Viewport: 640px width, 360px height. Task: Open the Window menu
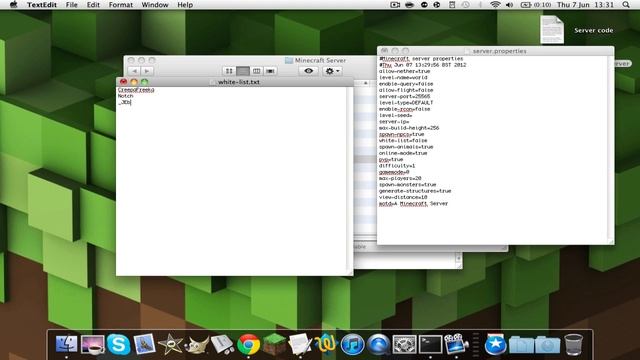155,5
